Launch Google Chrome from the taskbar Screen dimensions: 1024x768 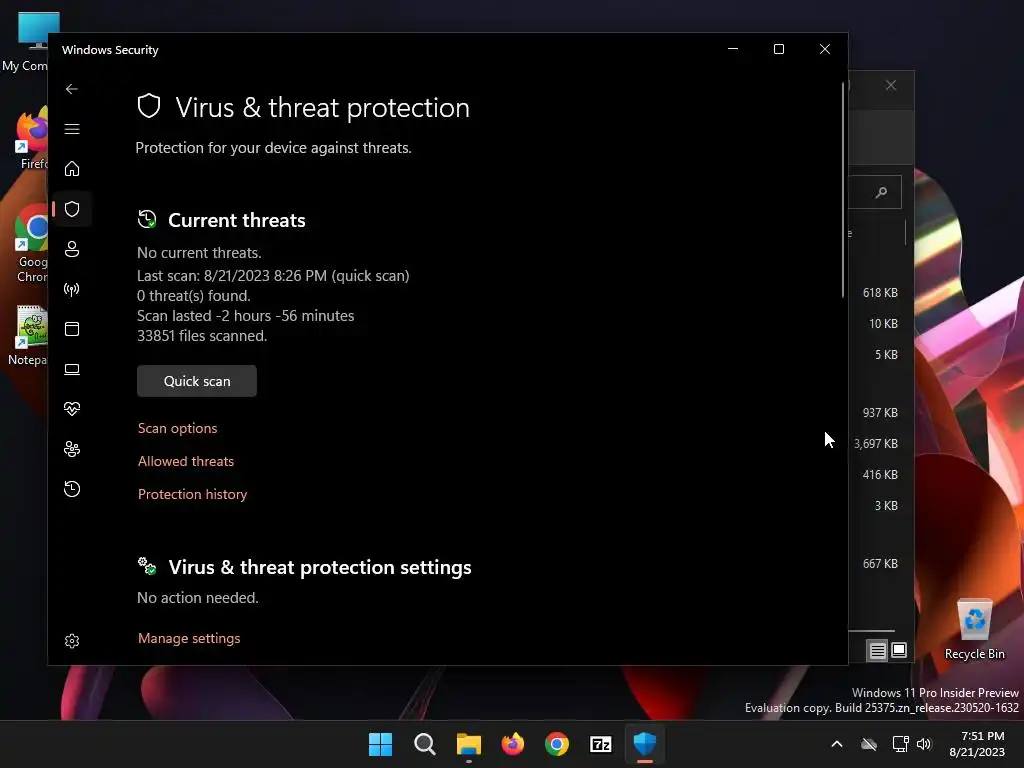coord(557,744)
